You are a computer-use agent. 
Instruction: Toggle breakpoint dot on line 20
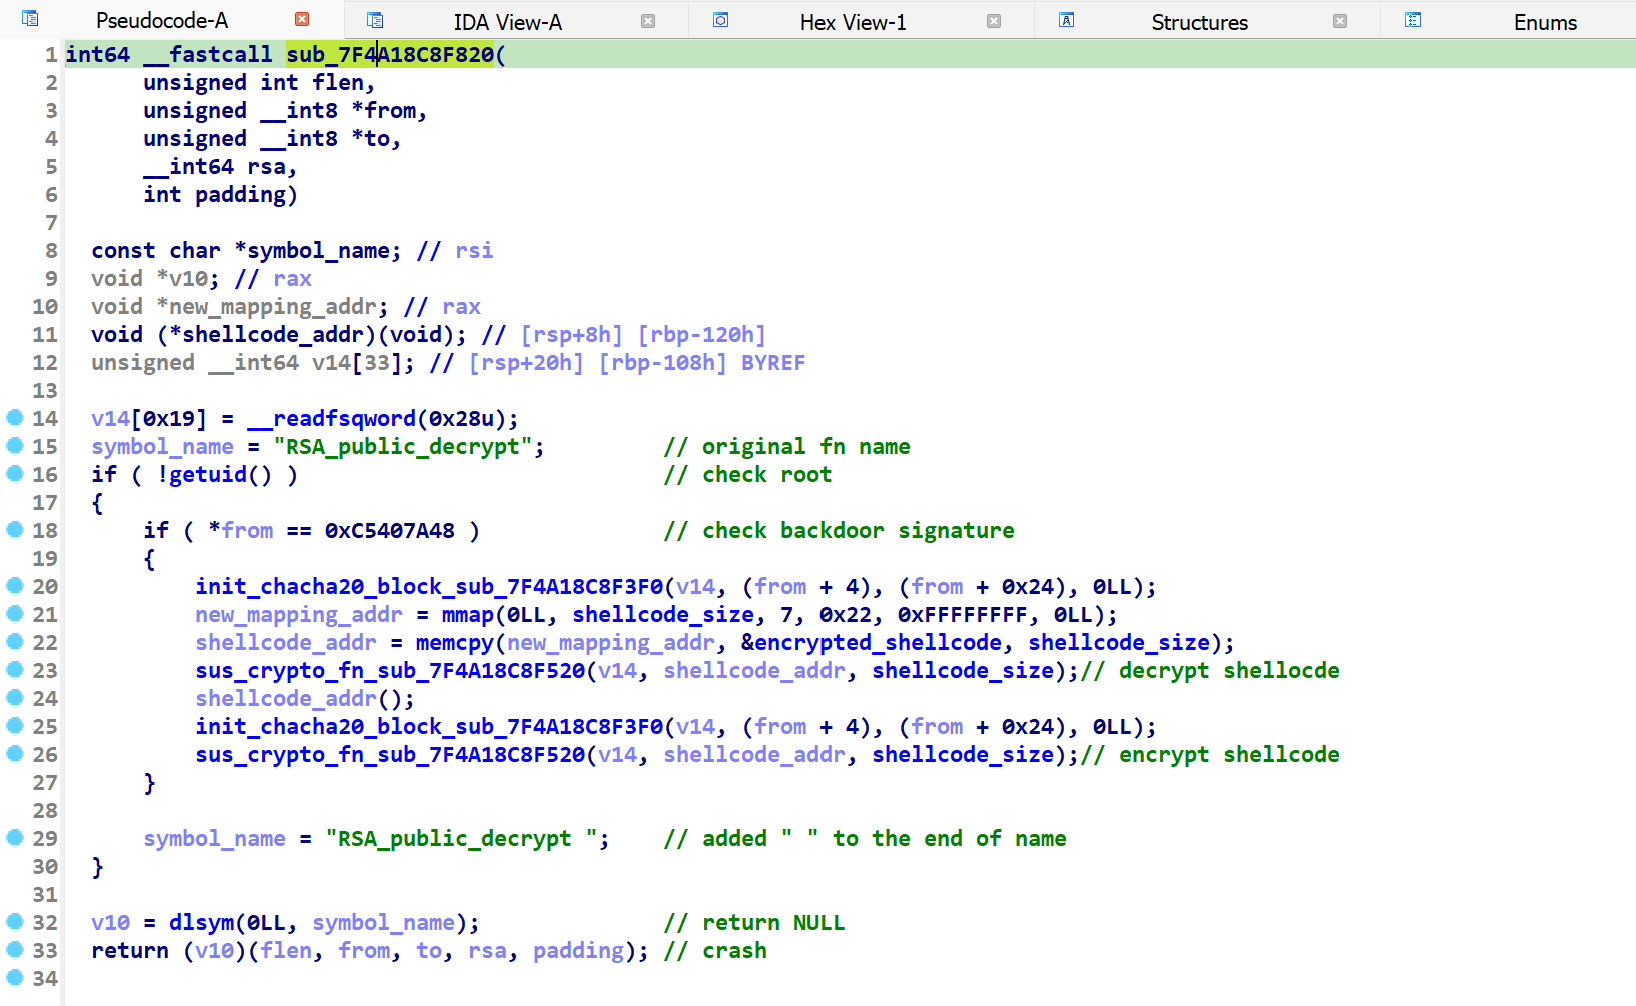pos(14,585)
